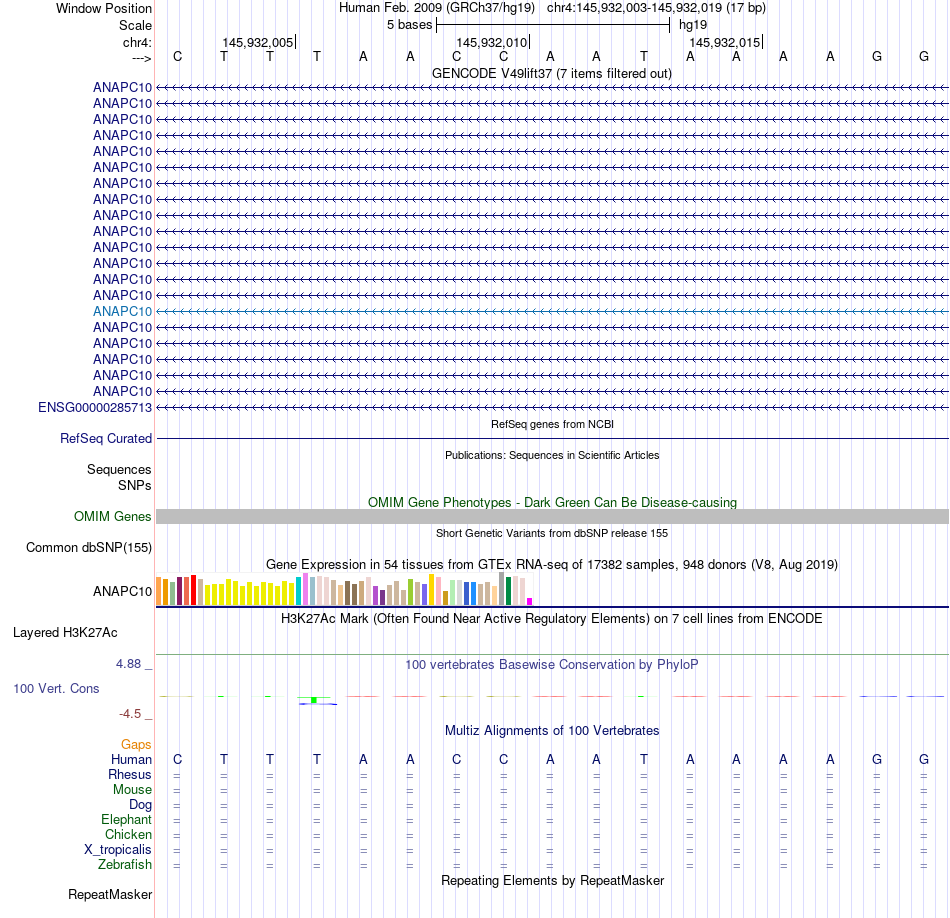
Task: Click the gray OMIM Genes bar
Action: pyautogui.click(x=553, y=516)
